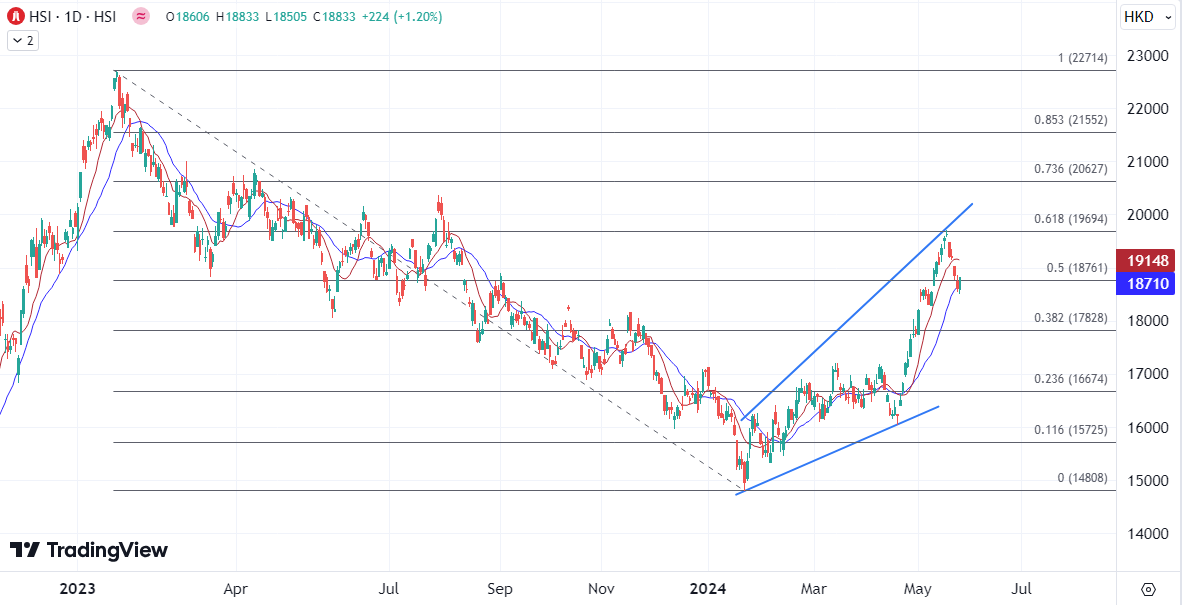Viewport: 1182px width, 605px height.
Task: Click the Sep label on time axis
Action: pyautogui.click(x=499, y=588)
